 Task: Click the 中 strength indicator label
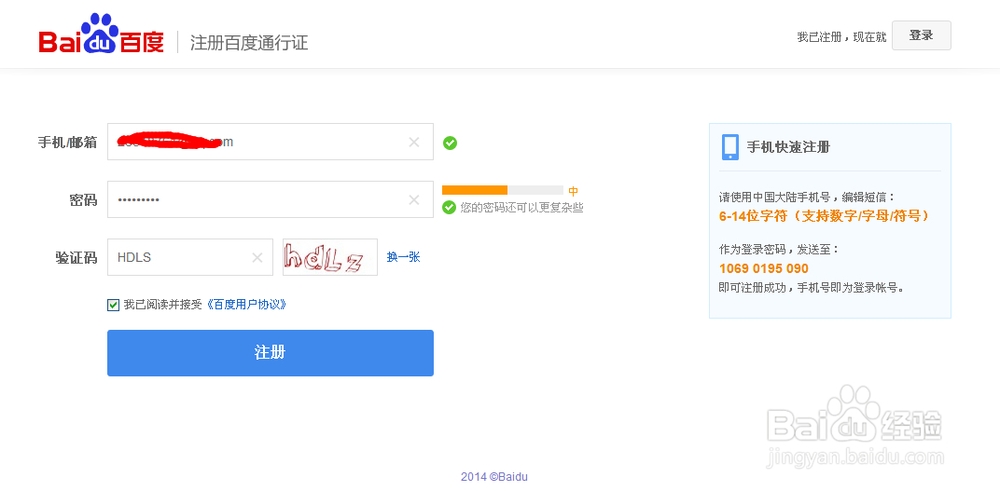tap(573, 191)
